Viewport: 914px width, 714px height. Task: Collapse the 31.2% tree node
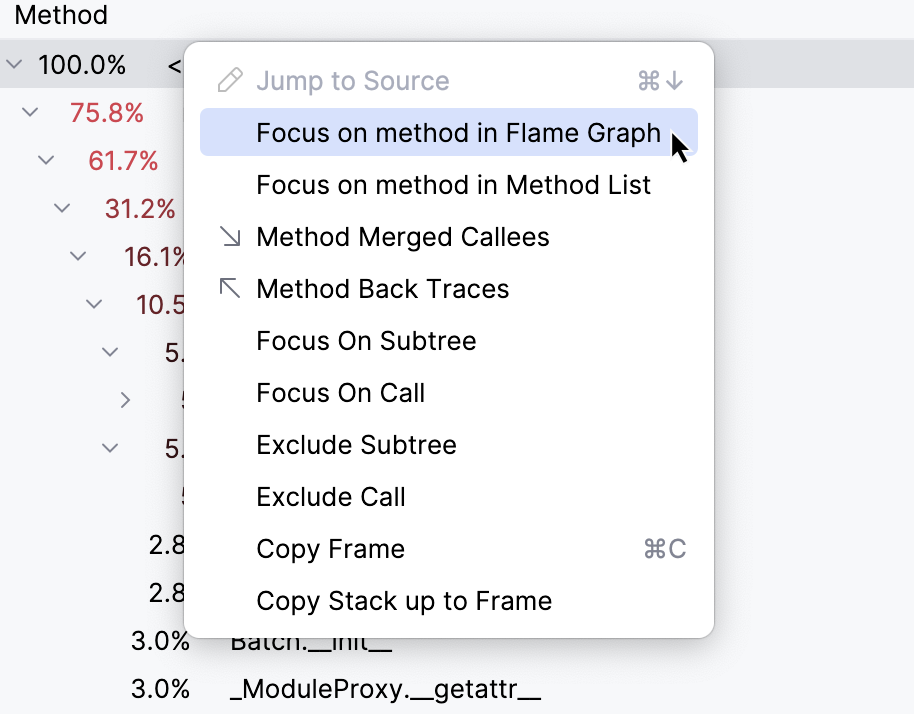pos(62,208)
